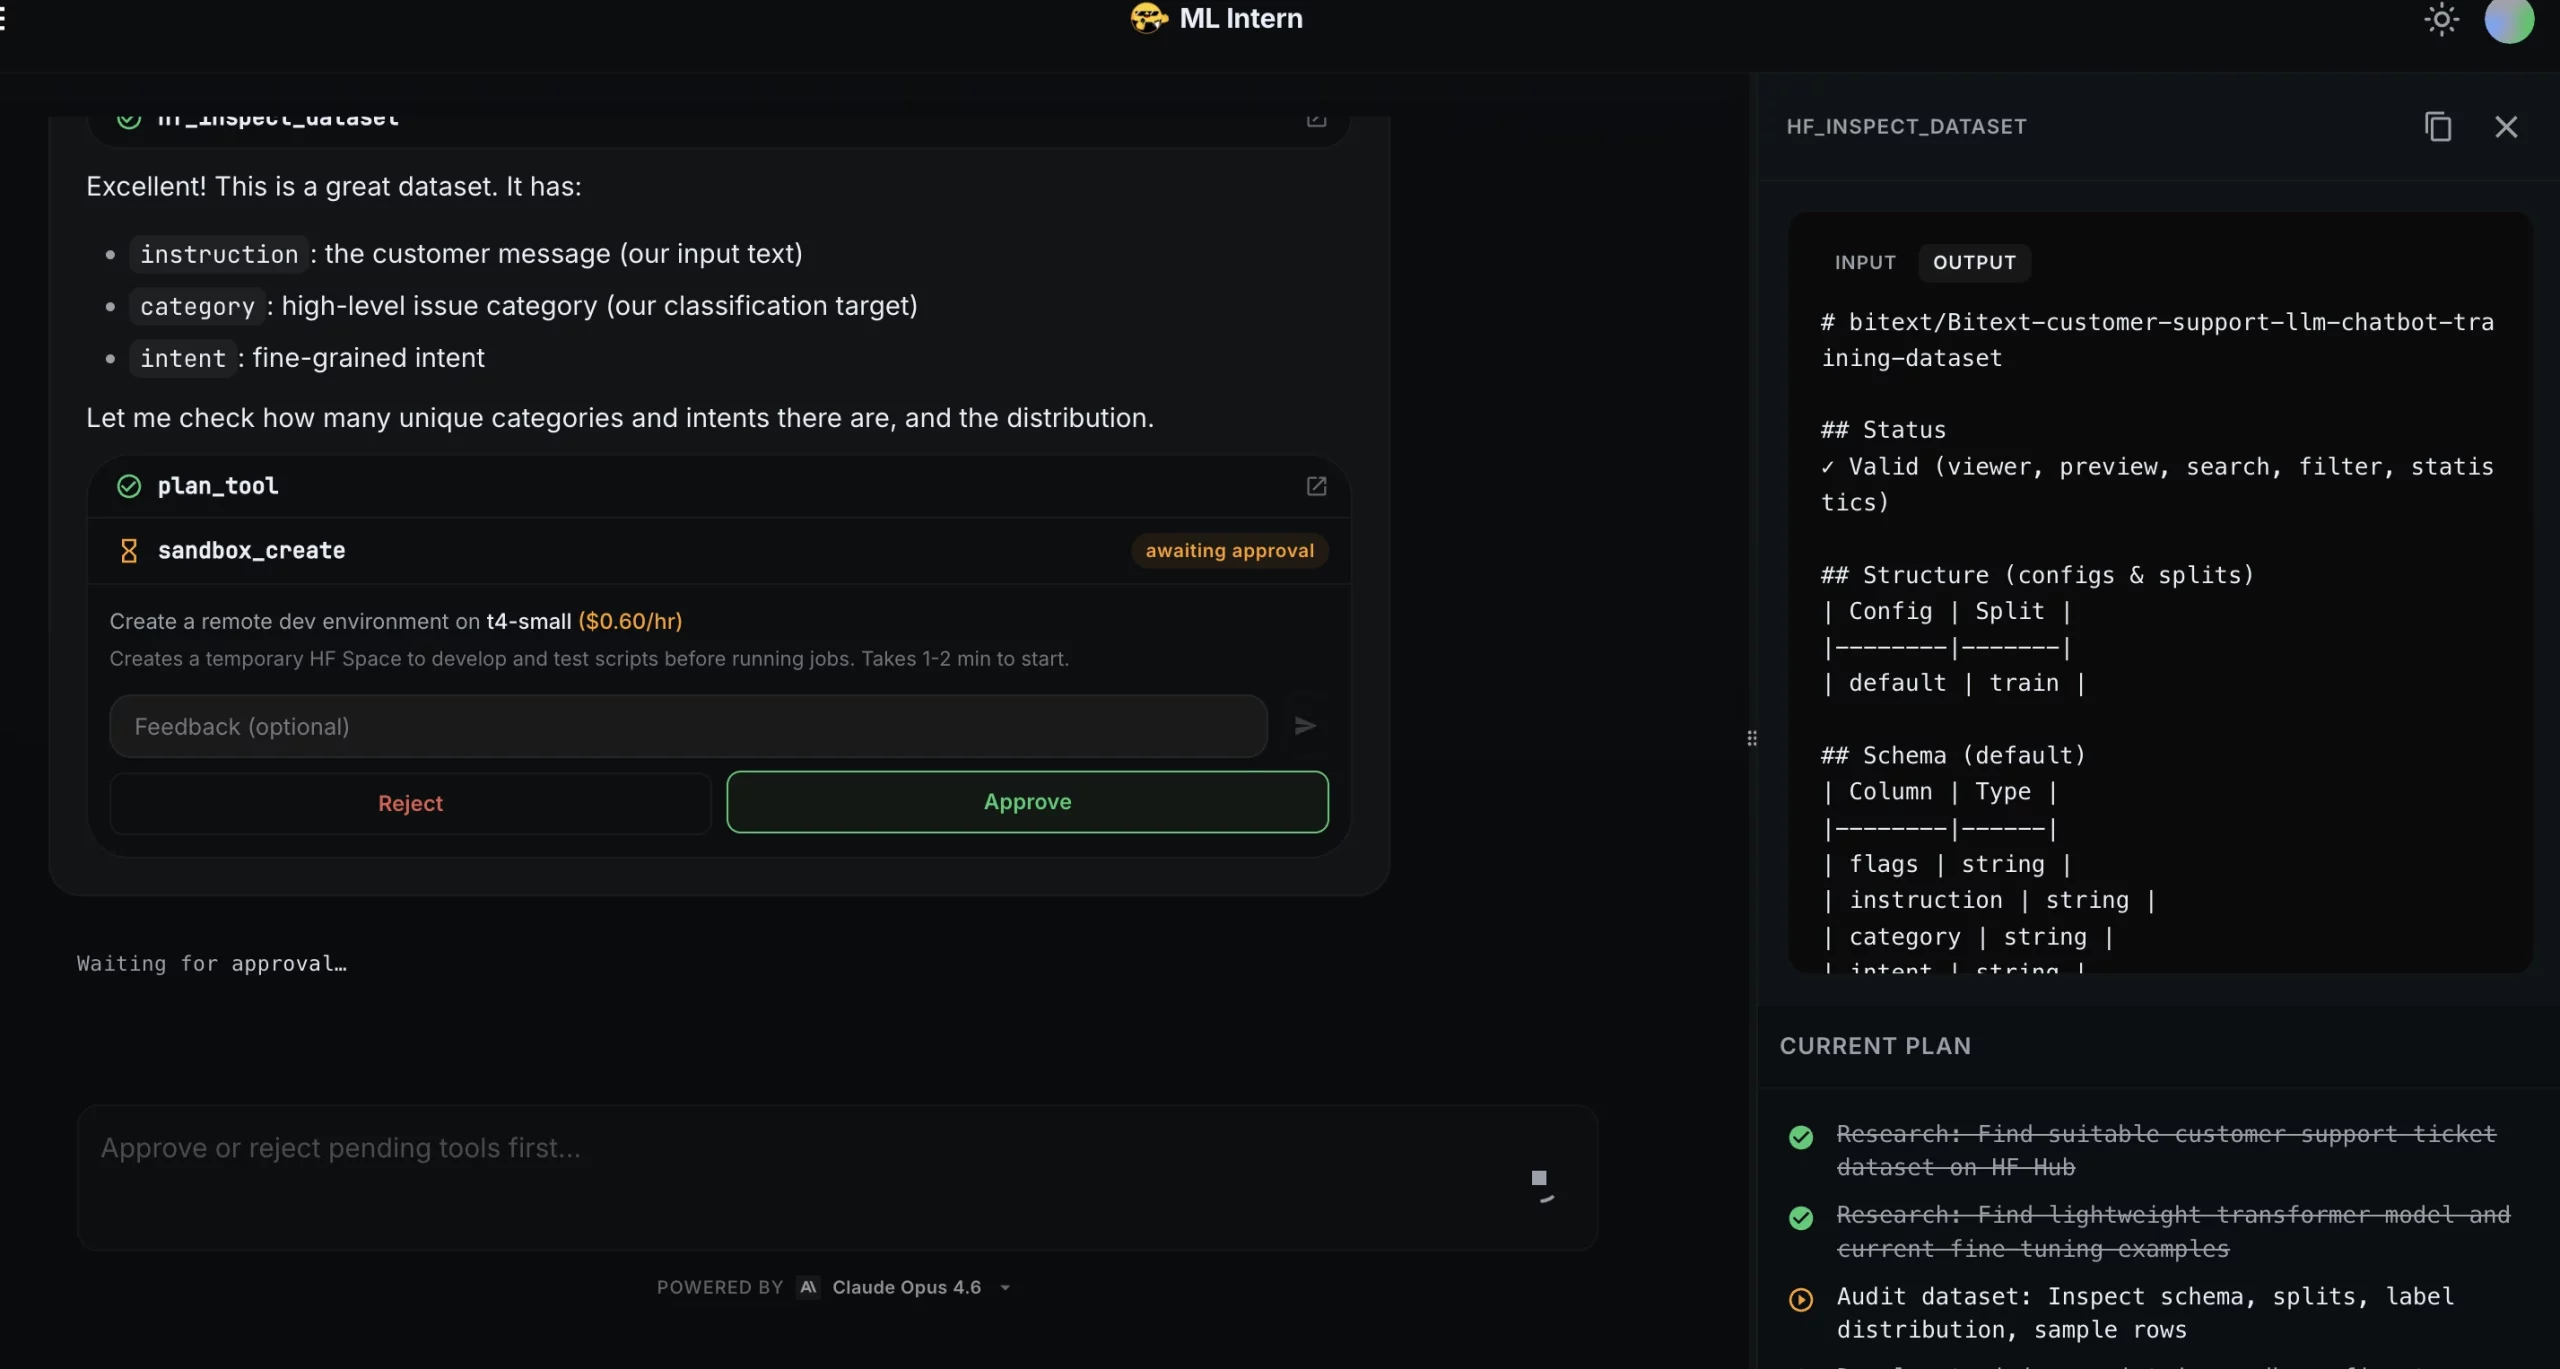Approve the sandbox_create request
This screenshot has width=2560, height=1369.
pos(1027,802)
